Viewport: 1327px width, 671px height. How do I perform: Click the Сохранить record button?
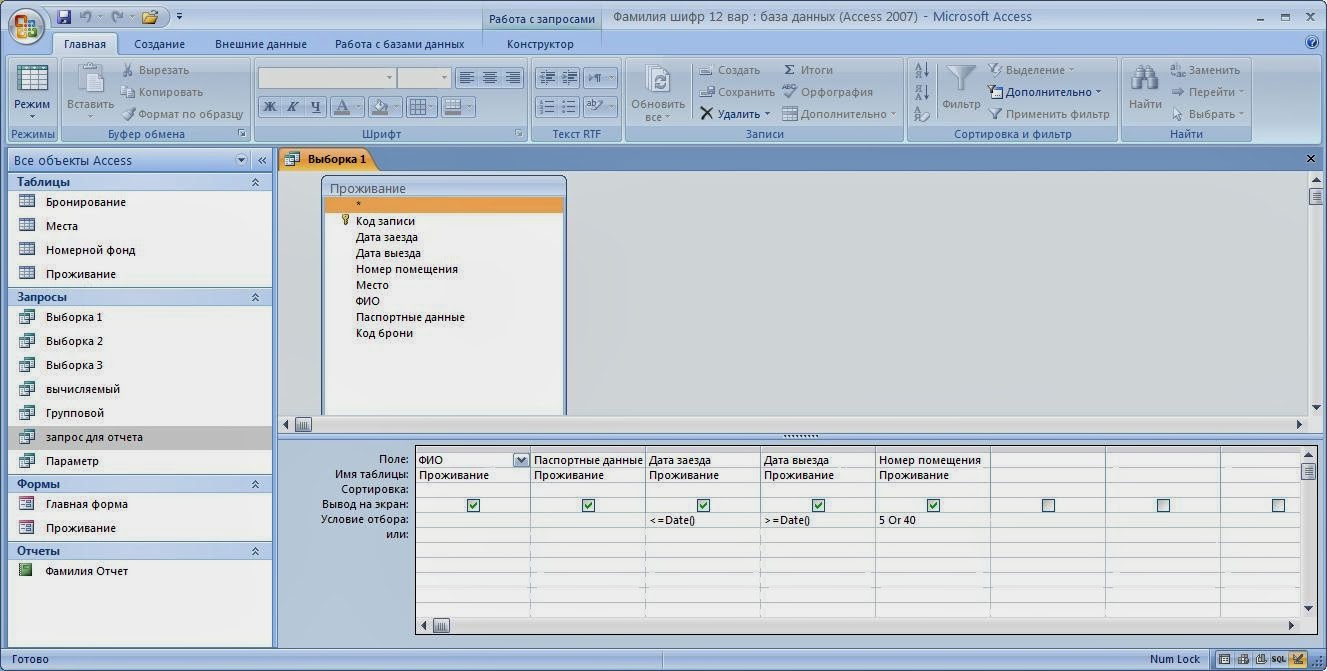pyautogui.click(x=736, y=92)
